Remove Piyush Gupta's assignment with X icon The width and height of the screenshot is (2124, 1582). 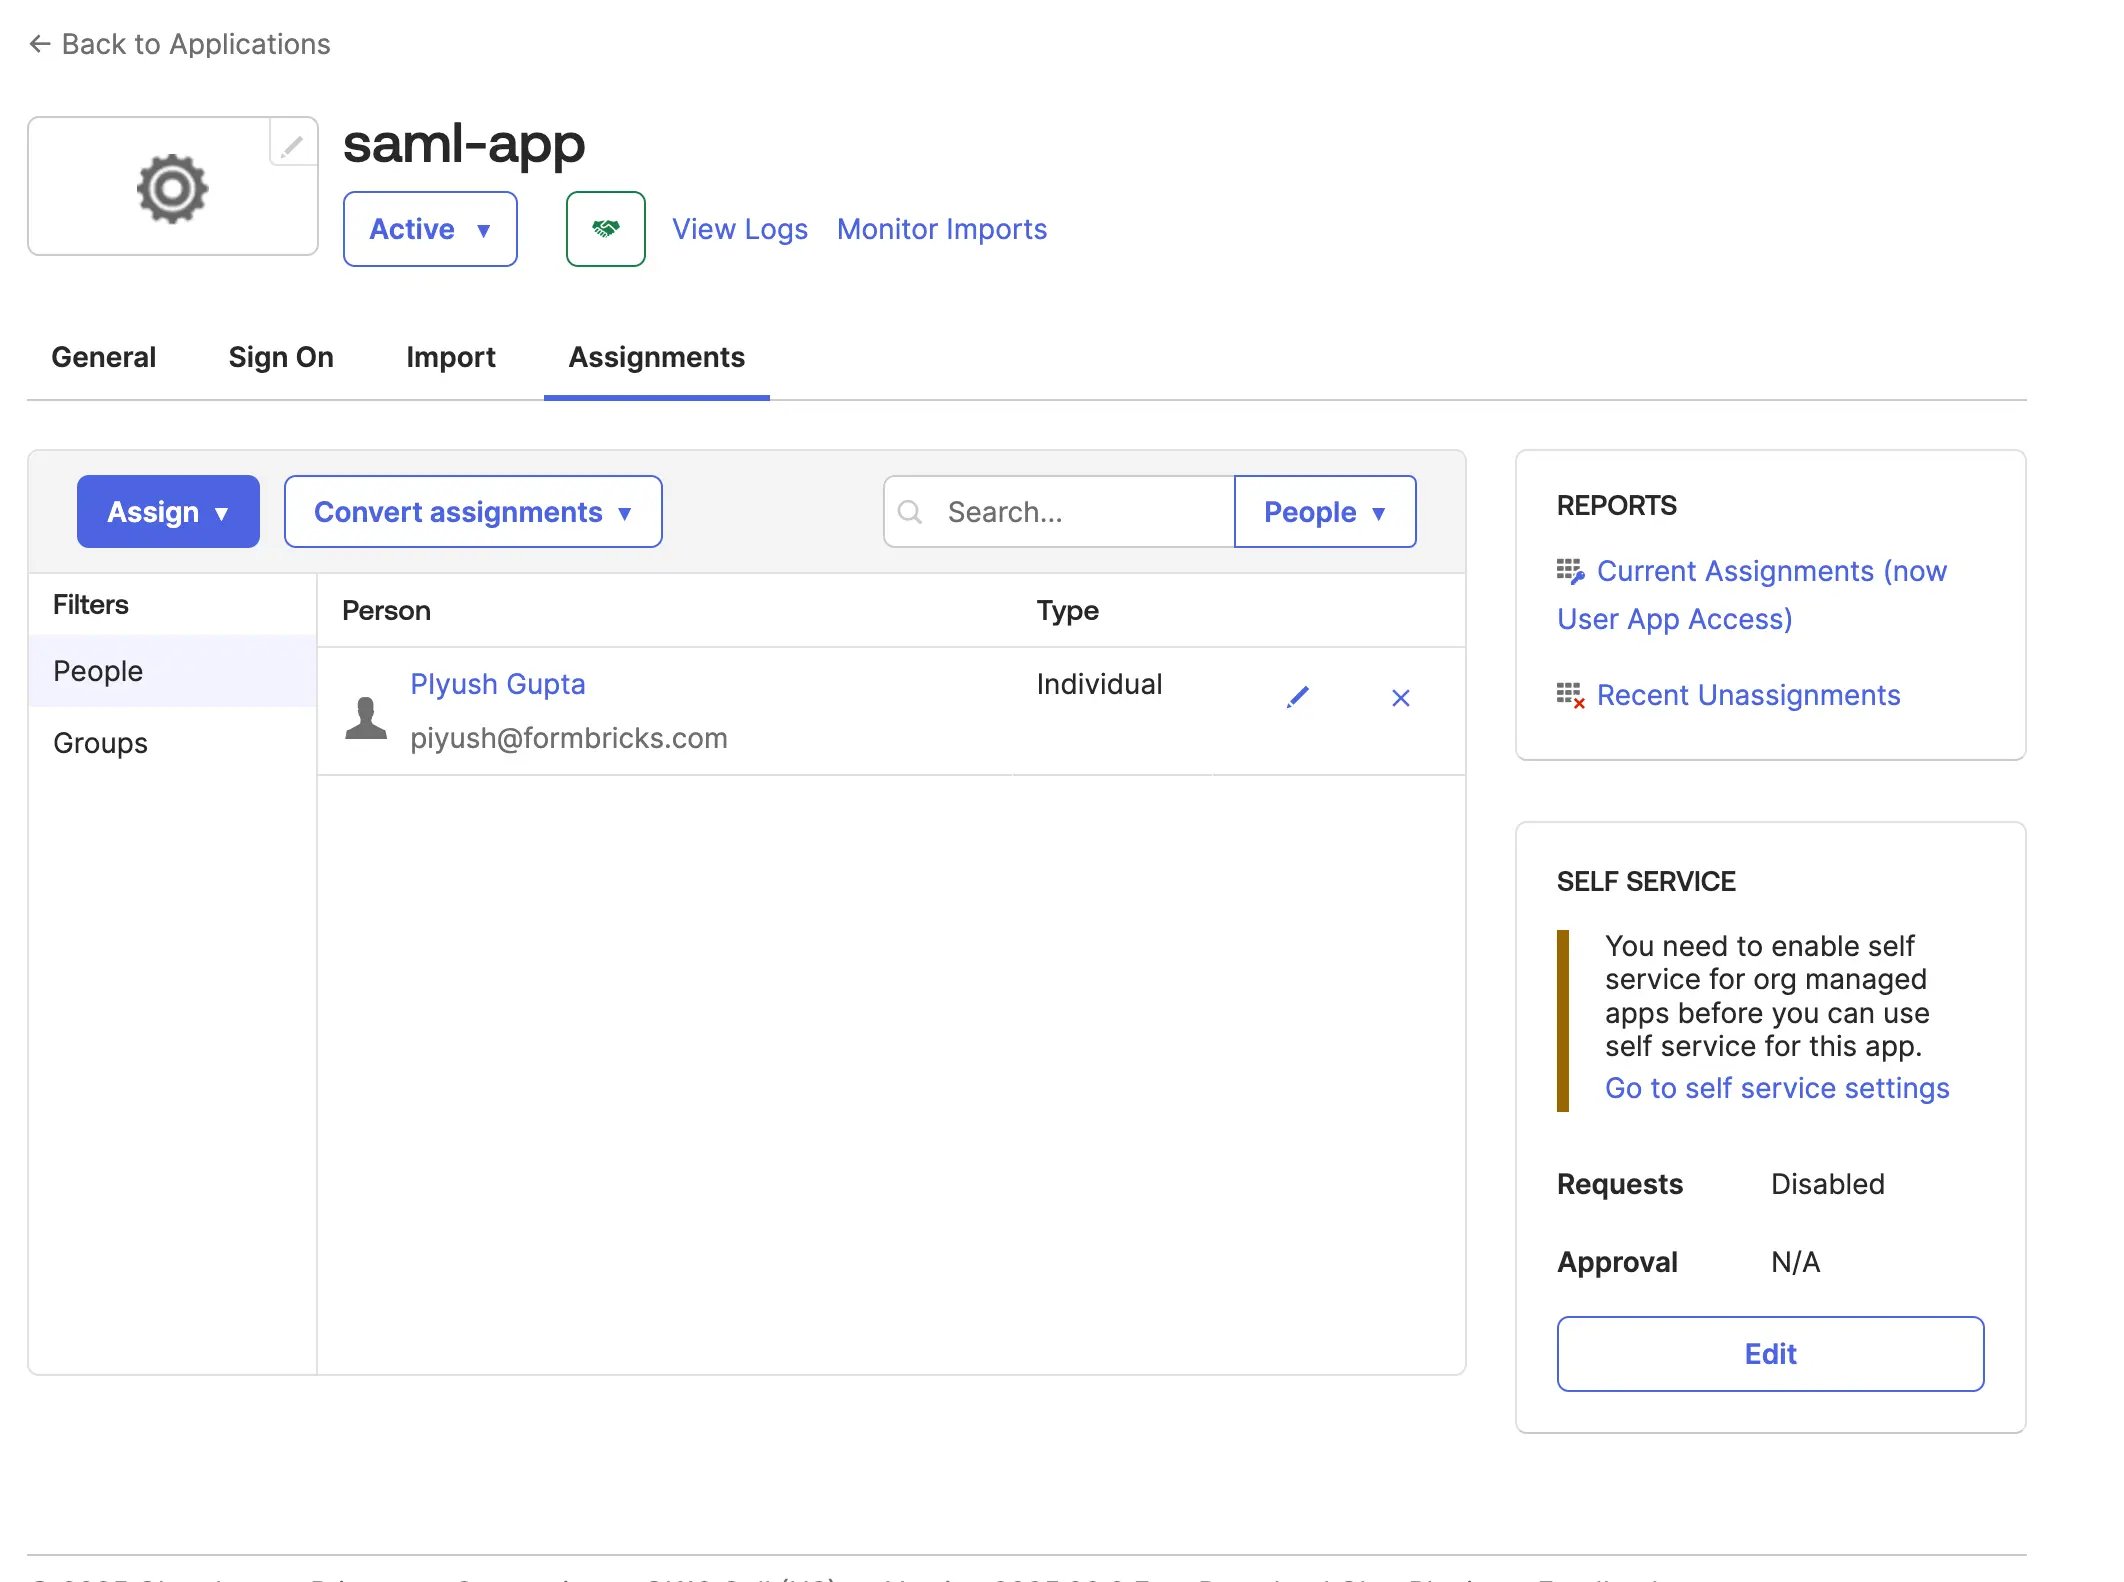pyautogui.click(x=1400, y=698)
